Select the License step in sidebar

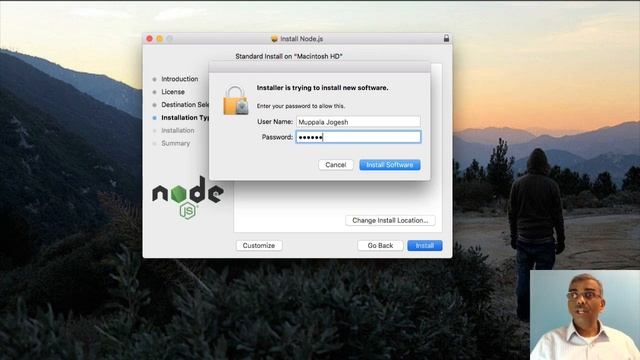point(173,92)
